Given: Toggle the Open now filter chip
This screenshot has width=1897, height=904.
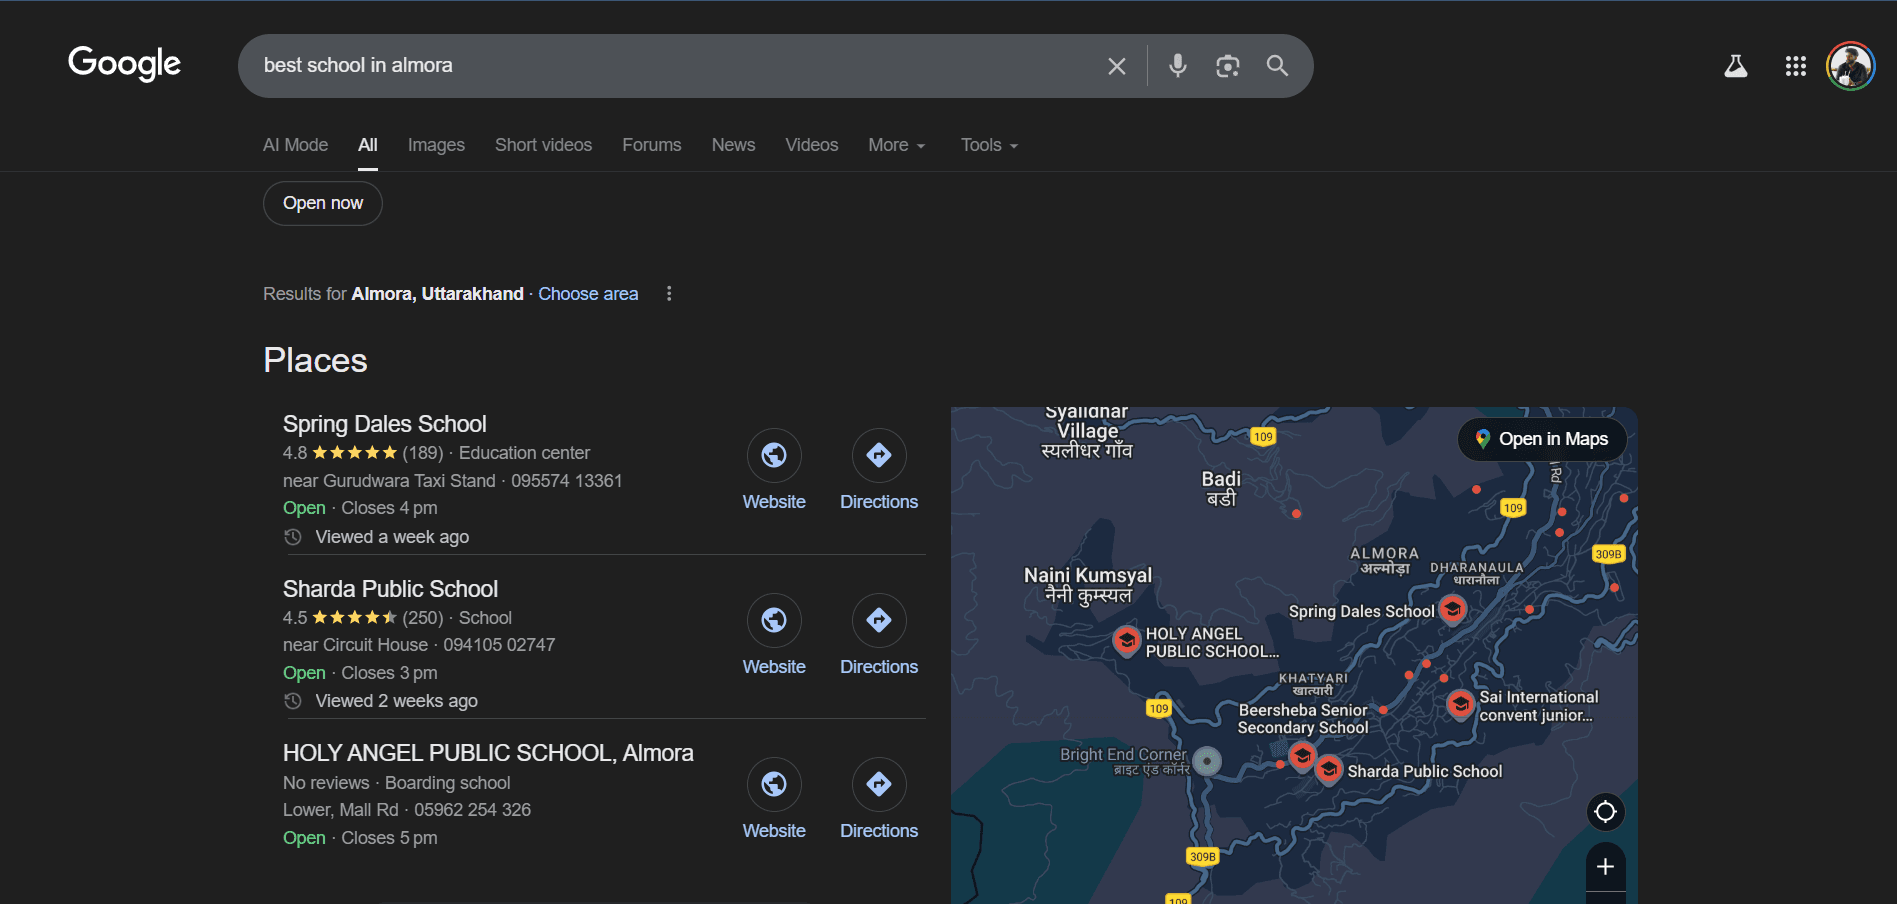Looking at the screenshot, I should (322, 203).
